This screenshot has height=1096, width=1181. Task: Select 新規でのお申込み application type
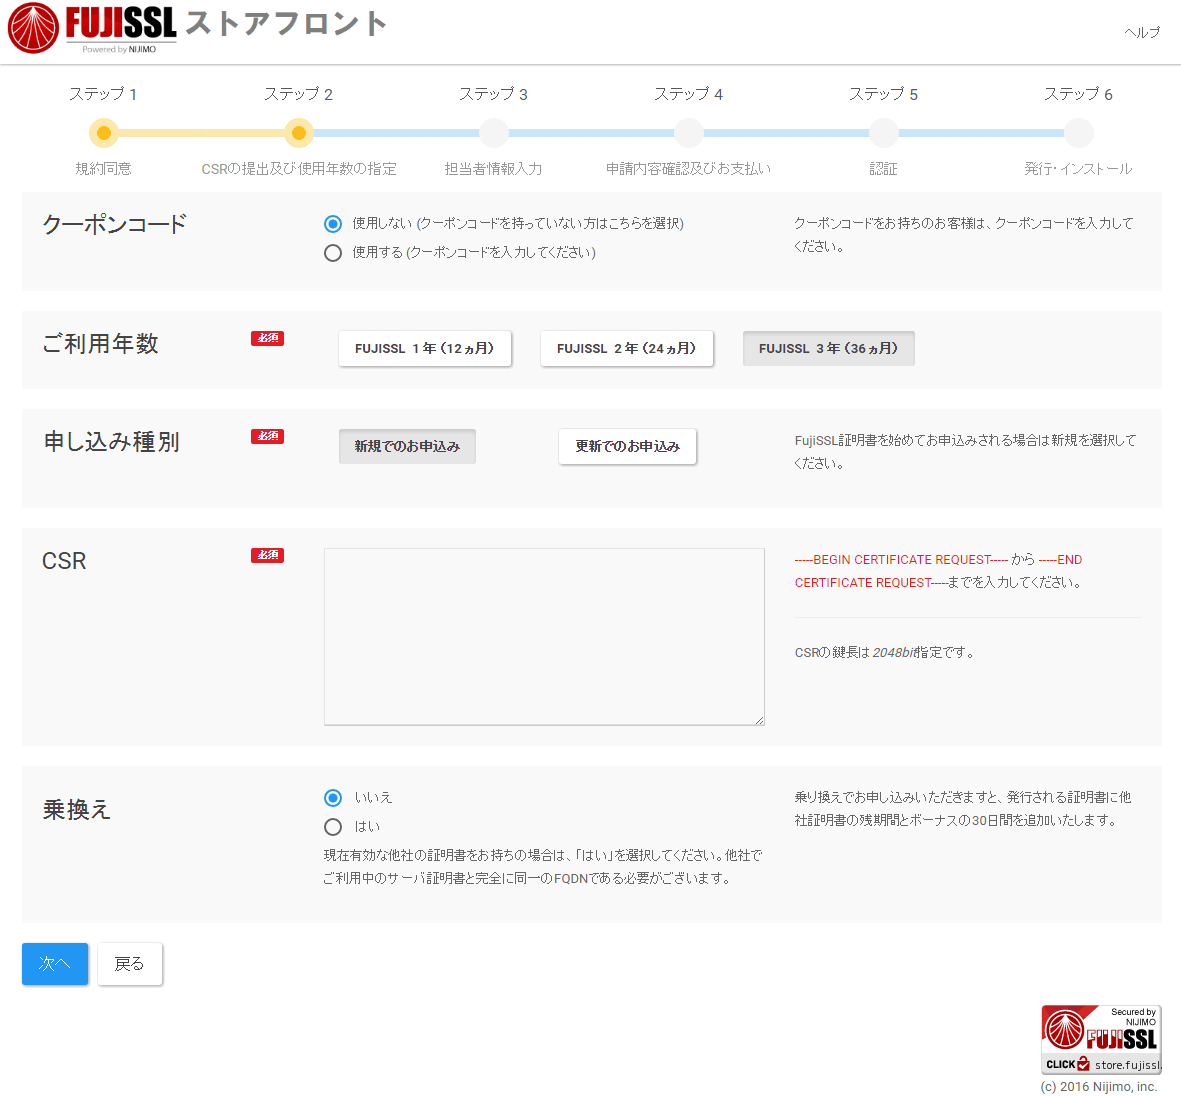(x=407, y=447)
